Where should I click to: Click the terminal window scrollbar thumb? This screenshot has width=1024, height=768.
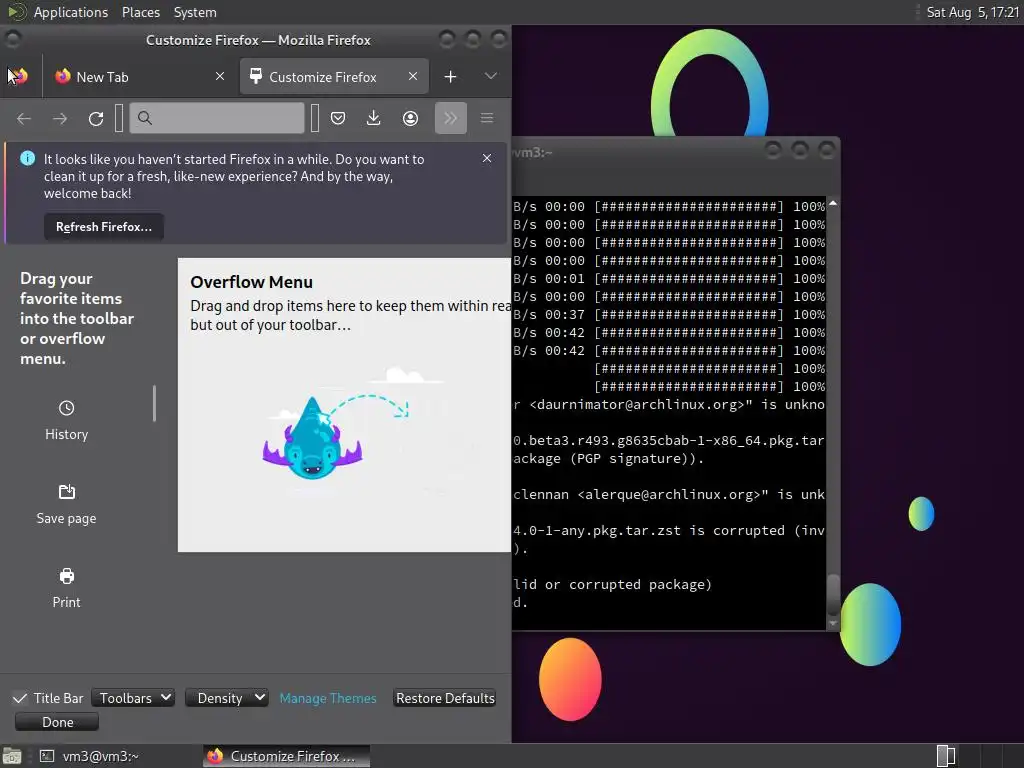coord(833,592)
